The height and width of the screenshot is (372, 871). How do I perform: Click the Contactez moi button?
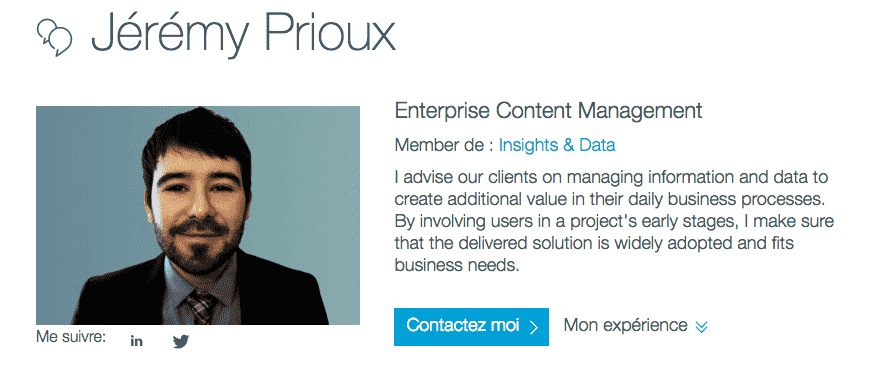click(x=471, y=326)
